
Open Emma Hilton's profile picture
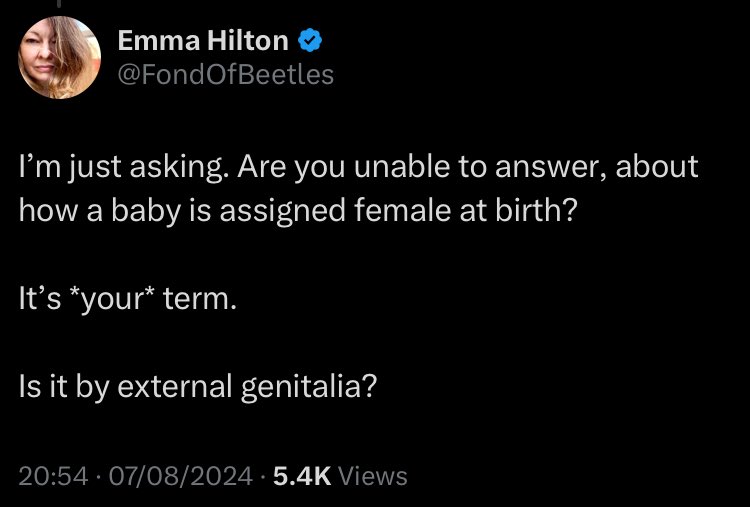59,57
